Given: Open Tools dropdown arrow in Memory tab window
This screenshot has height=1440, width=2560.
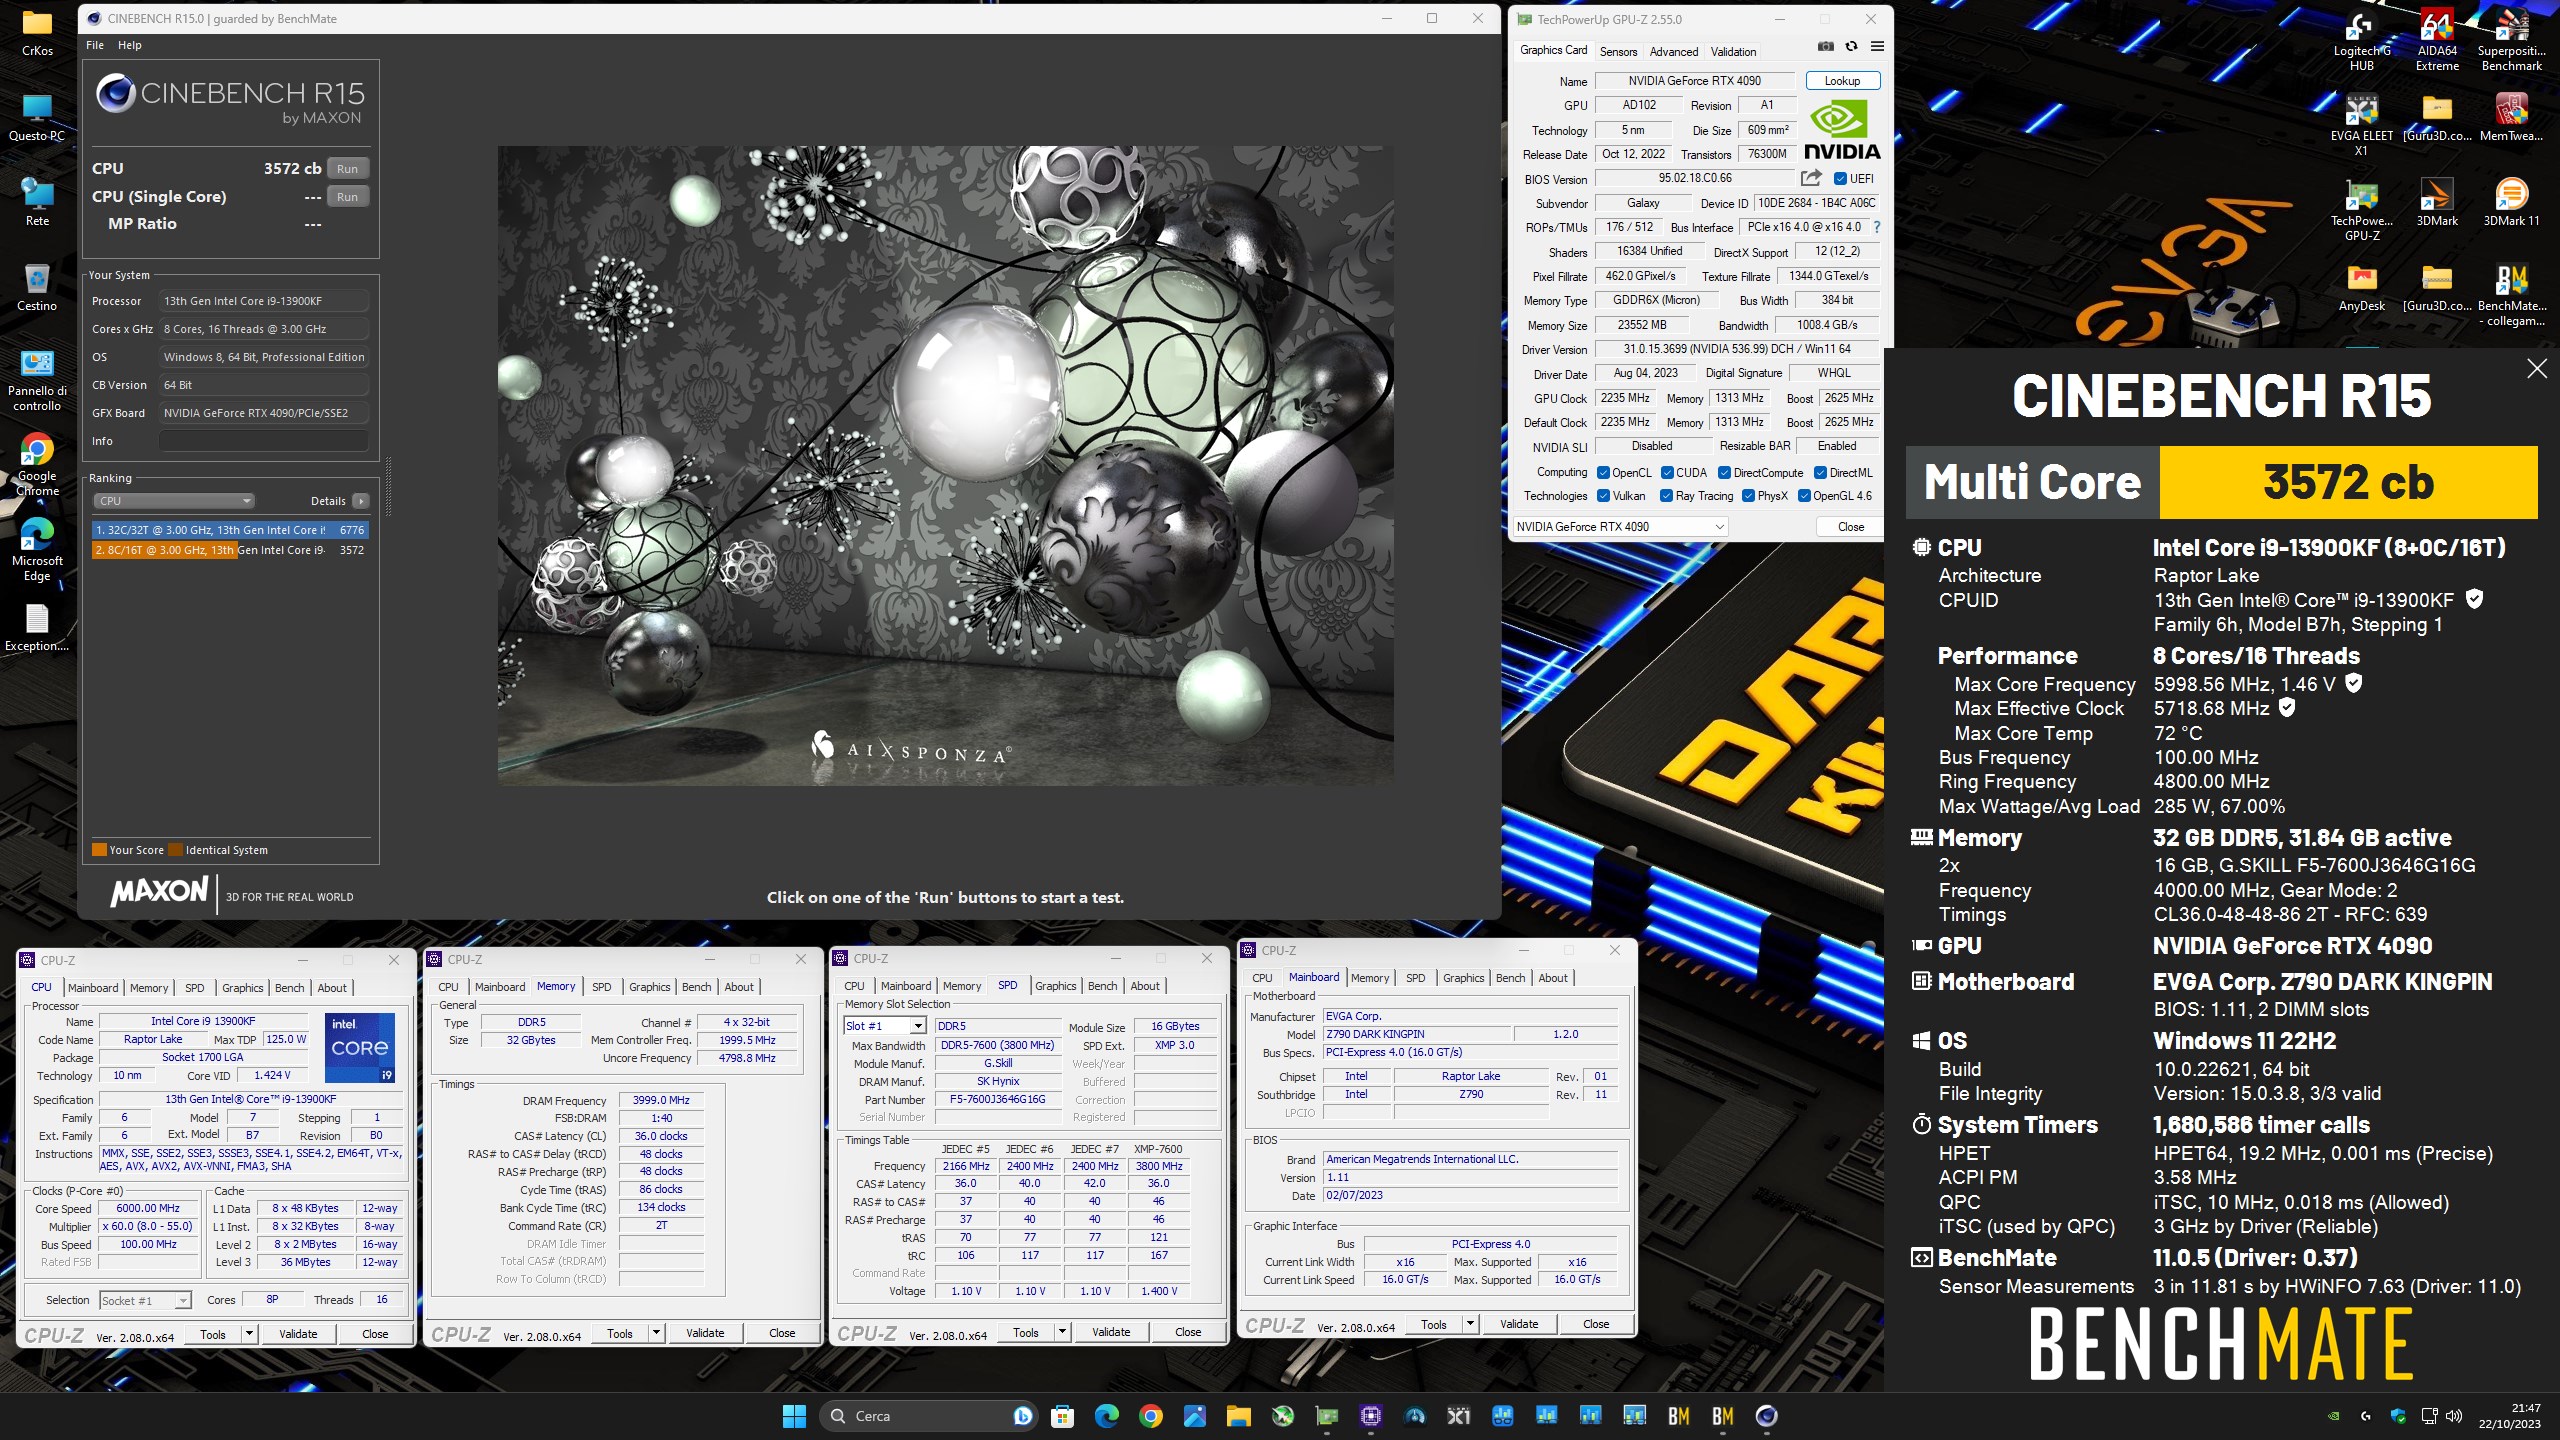Looking at the screenshot, I should pos(656,1333).
